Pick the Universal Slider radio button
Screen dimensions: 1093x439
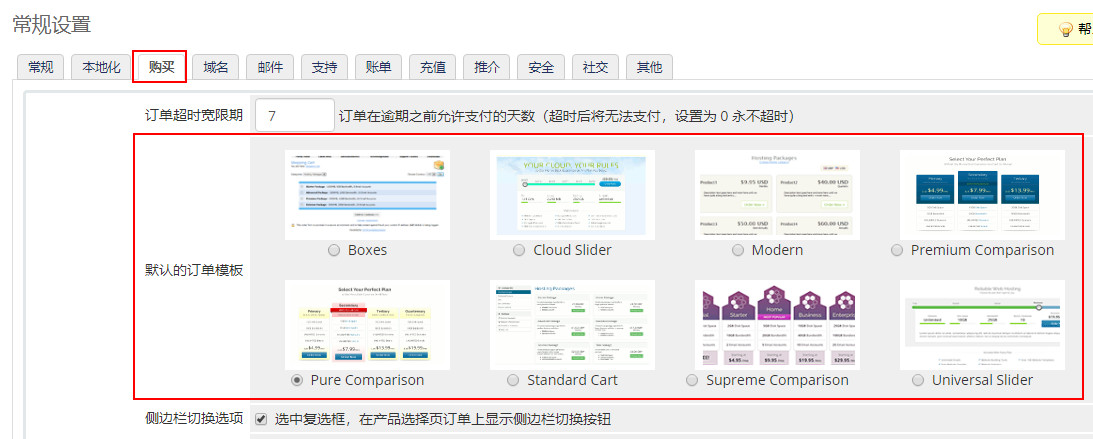918,380
